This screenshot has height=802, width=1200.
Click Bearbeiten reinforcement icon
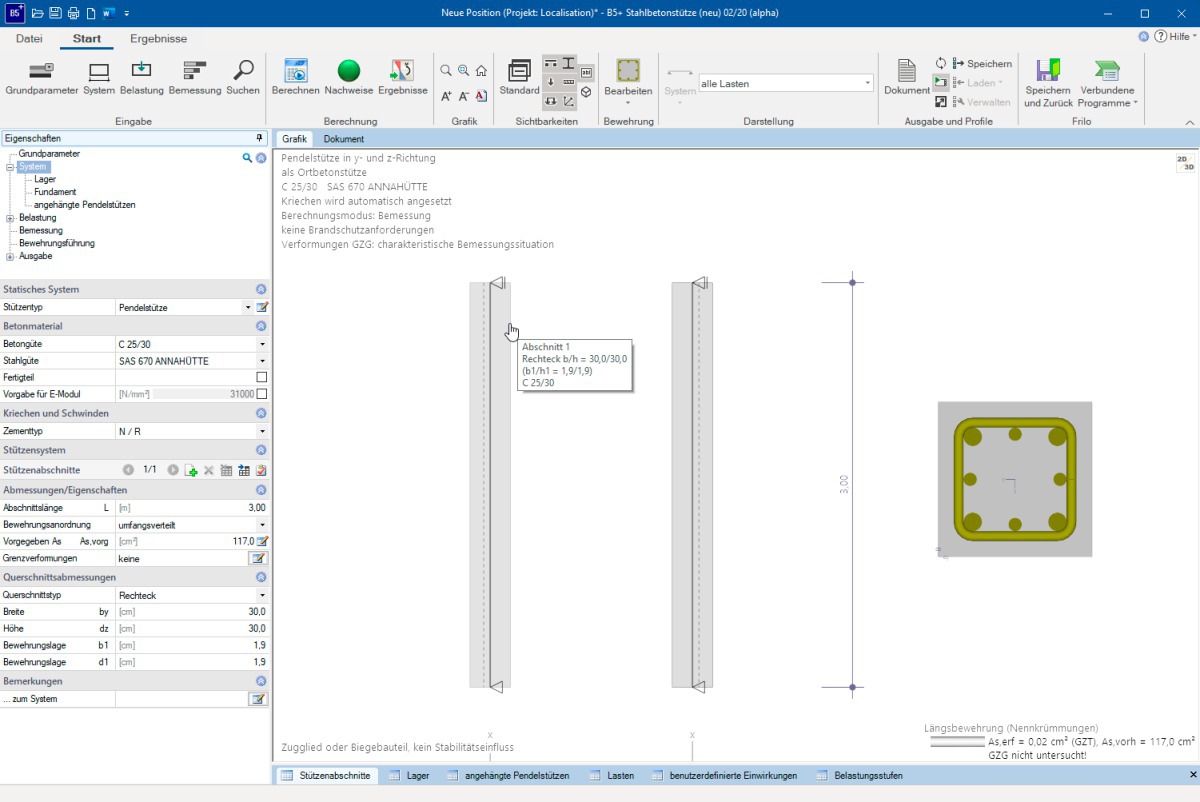[x=628, y=70]
